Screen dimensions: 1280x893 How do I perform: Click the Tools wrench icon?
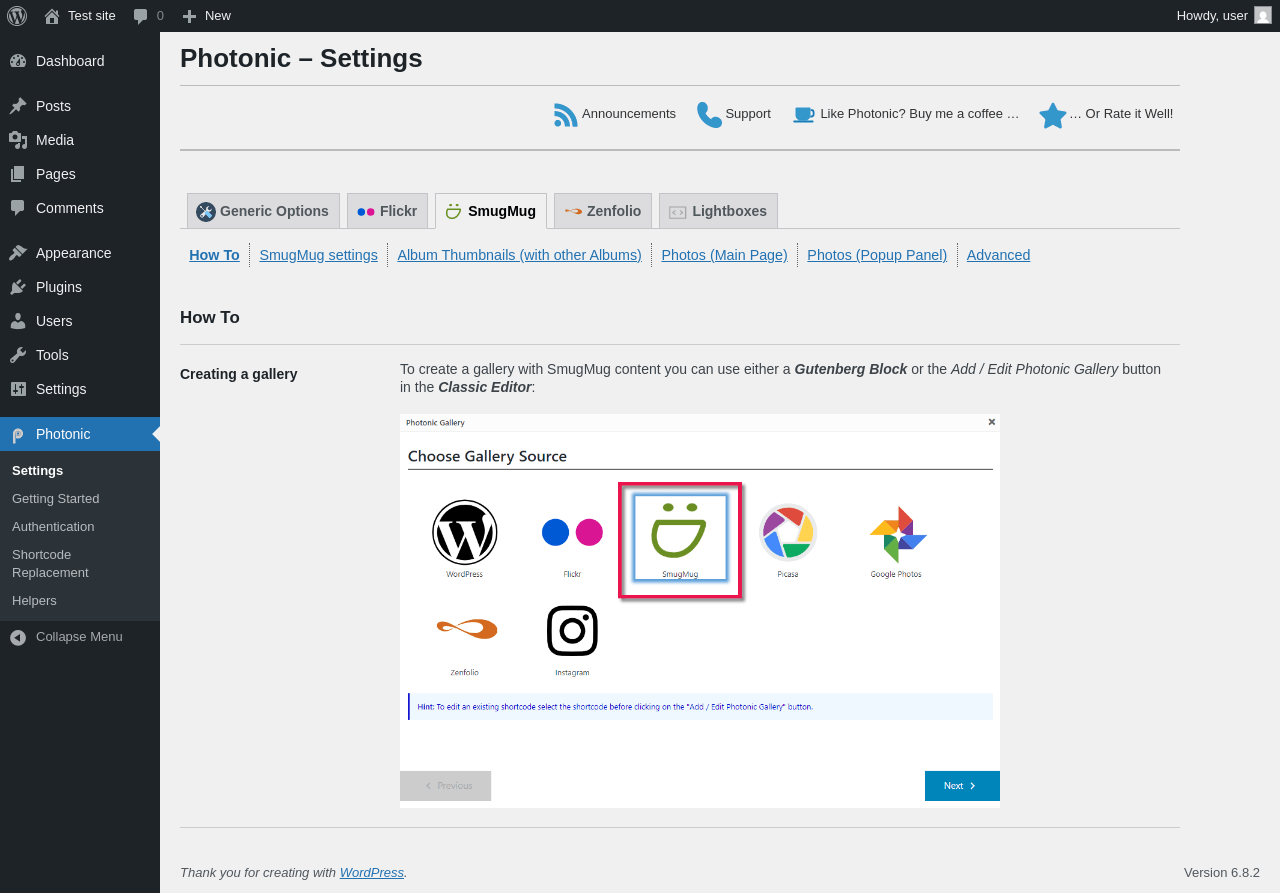(x=18, y=355)
